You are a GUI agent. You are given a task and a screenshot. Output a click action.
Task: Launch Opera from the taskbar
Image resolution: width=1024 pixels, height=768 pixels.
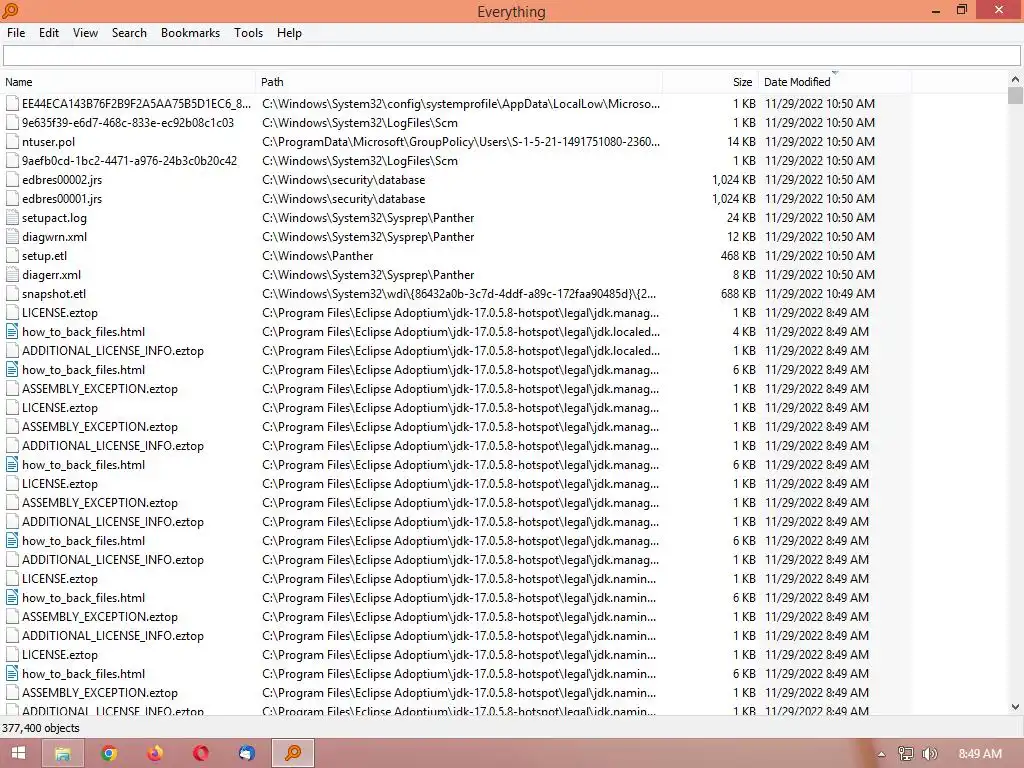(200, 753)
